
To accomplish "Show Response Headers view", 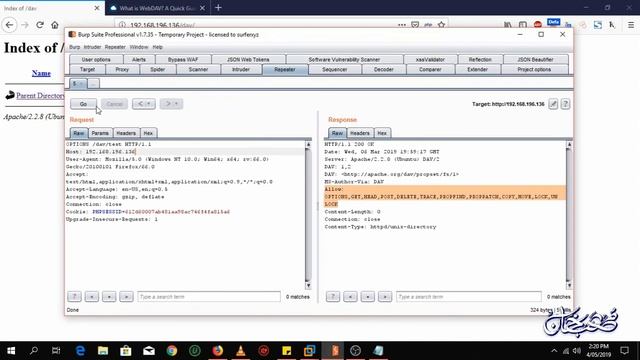I will point(360,133).
